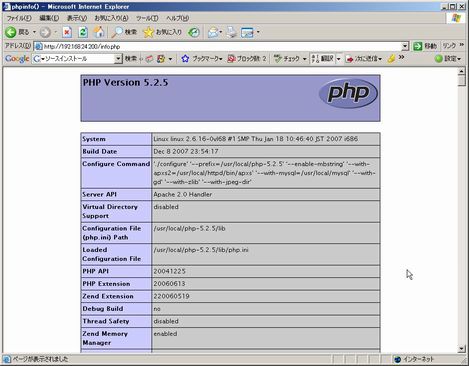The height and width of the screenshot is (366, 469).
Task: Go back with the green Back arrow
Action: coord(11,32)
